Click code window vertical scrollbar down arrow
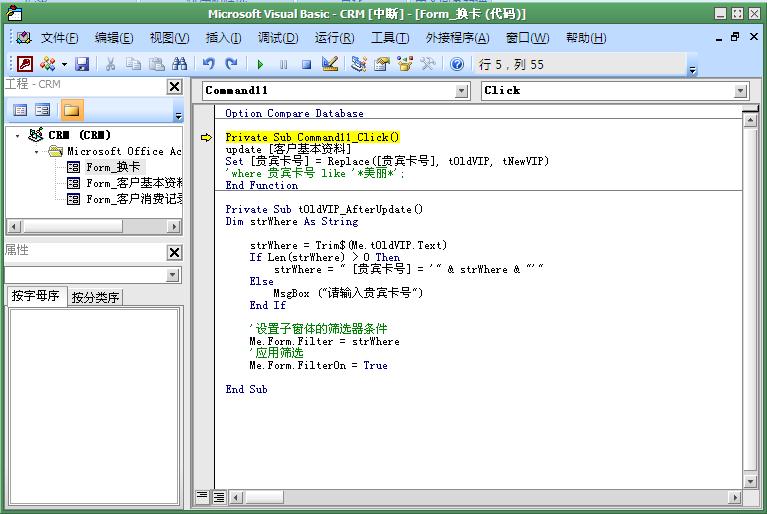This screenshot has width=767, height=514. click(750, 482)
